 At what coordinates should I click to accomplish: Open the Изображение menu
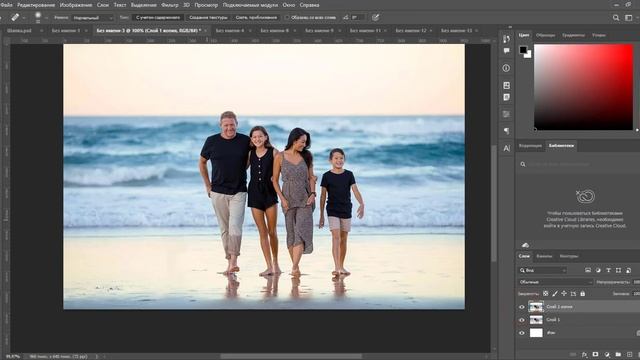[76, 5]
